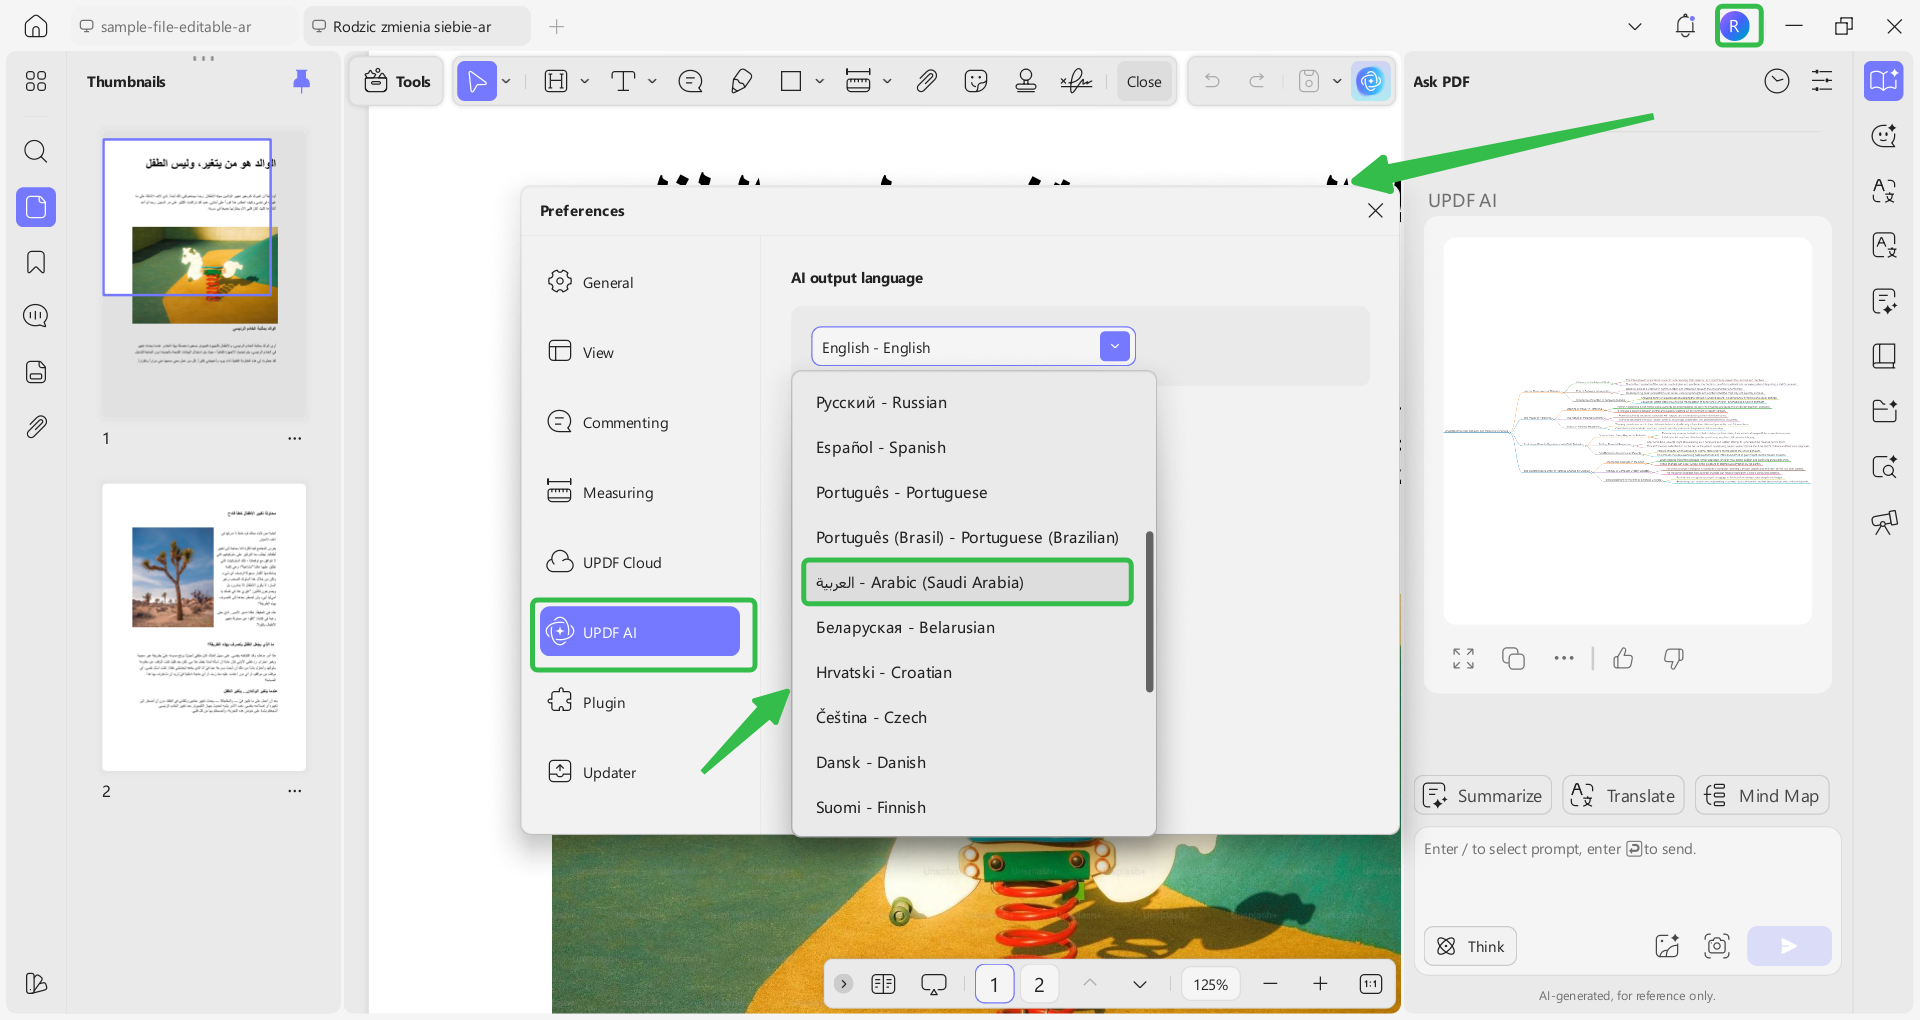This screenshot has height=1020, width=1920.
Task: Open the attachments paperclip in left sidebar
Action: pos(36,427)
